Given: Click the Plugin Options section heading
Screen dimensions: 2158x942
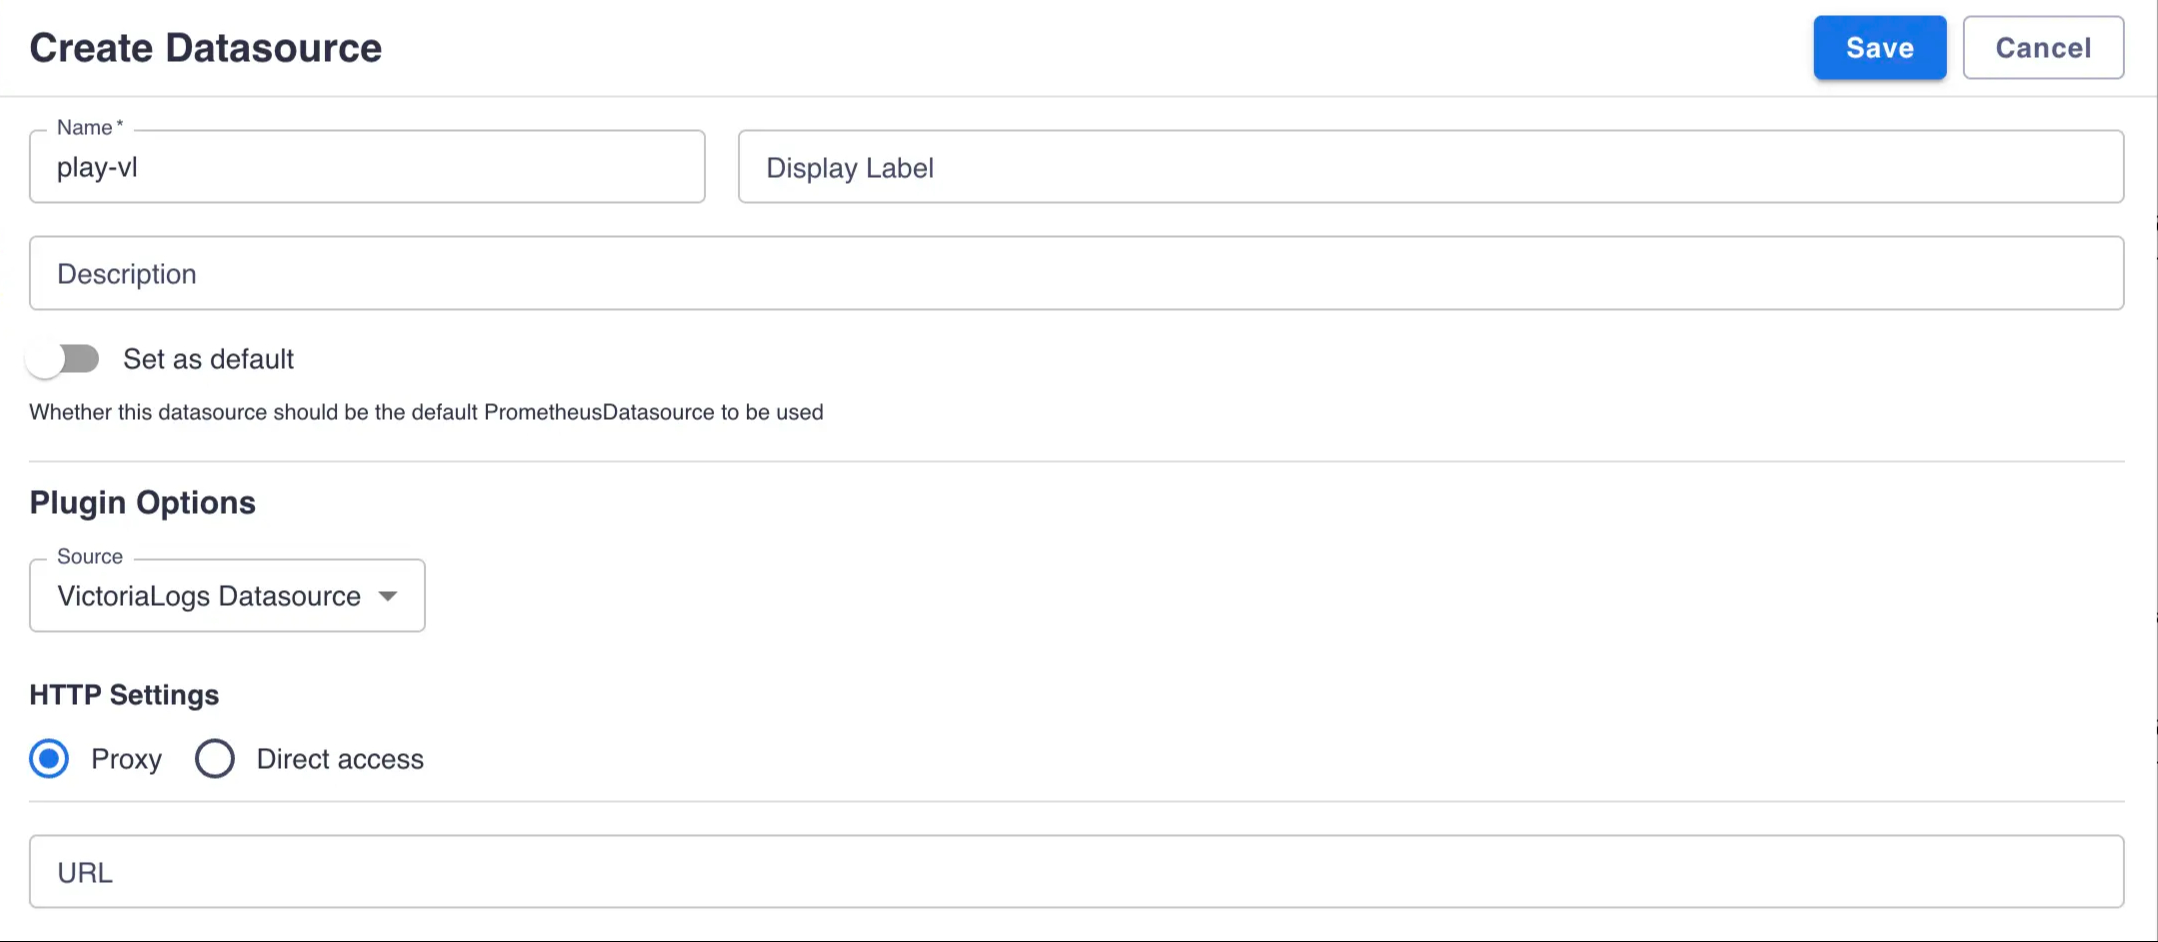Looking at the screenshot, I should (x=142, y=502).
